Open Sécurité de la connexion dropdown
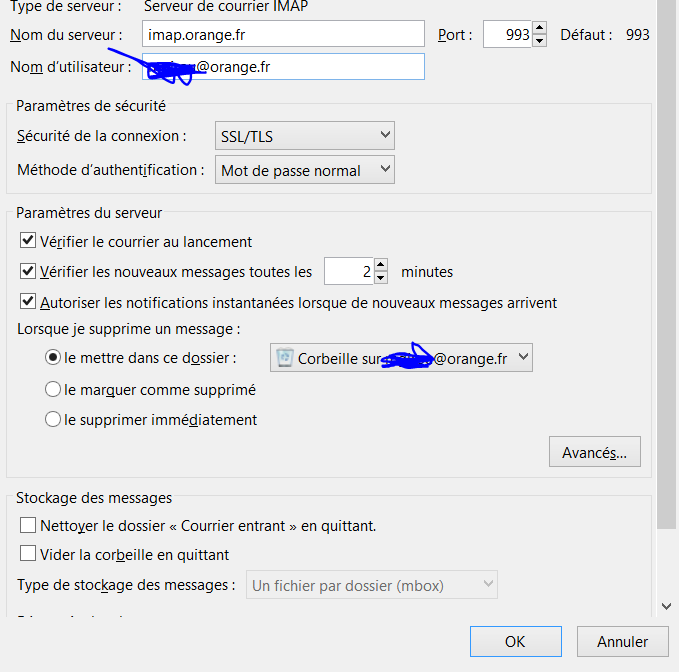679x672 pixels. (x=305, y=136)
